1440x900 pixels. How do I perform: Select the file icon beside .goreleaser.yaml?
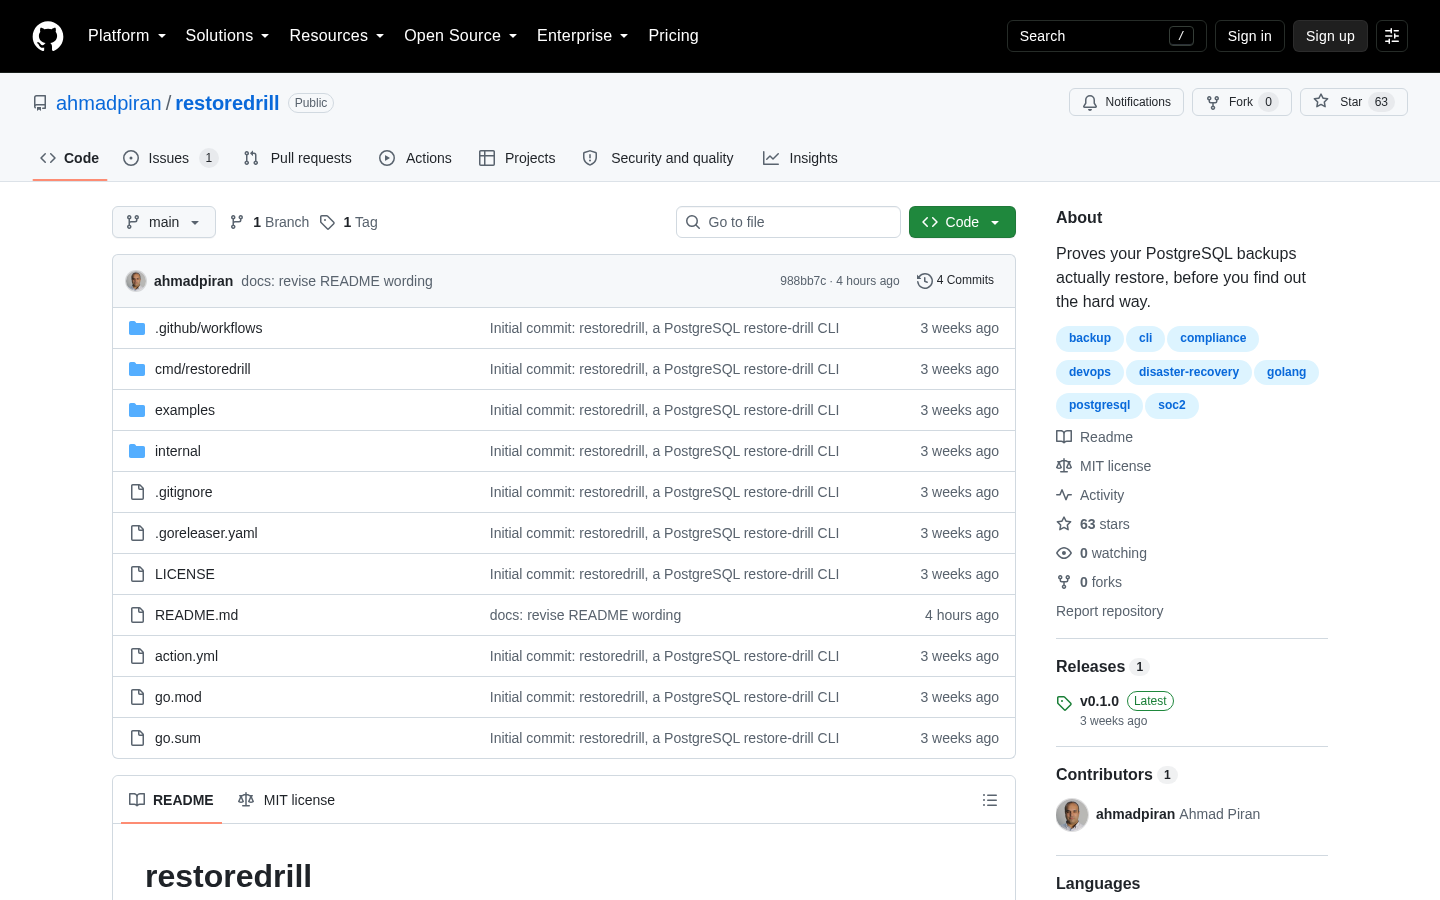(137, 533)
